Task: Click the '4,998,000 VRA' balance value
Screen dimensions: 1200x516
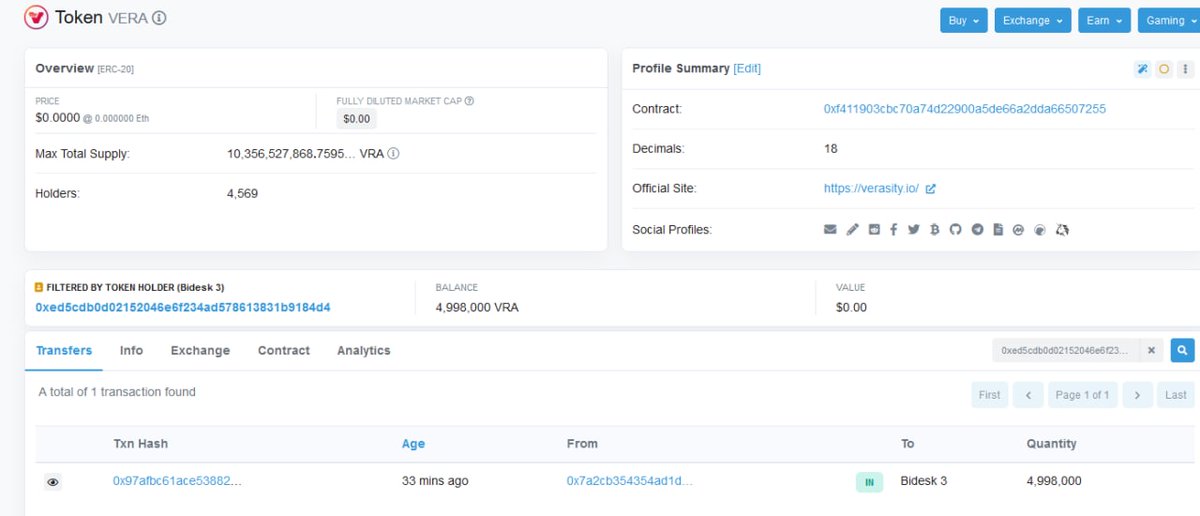Action: (x=477, y=308)
